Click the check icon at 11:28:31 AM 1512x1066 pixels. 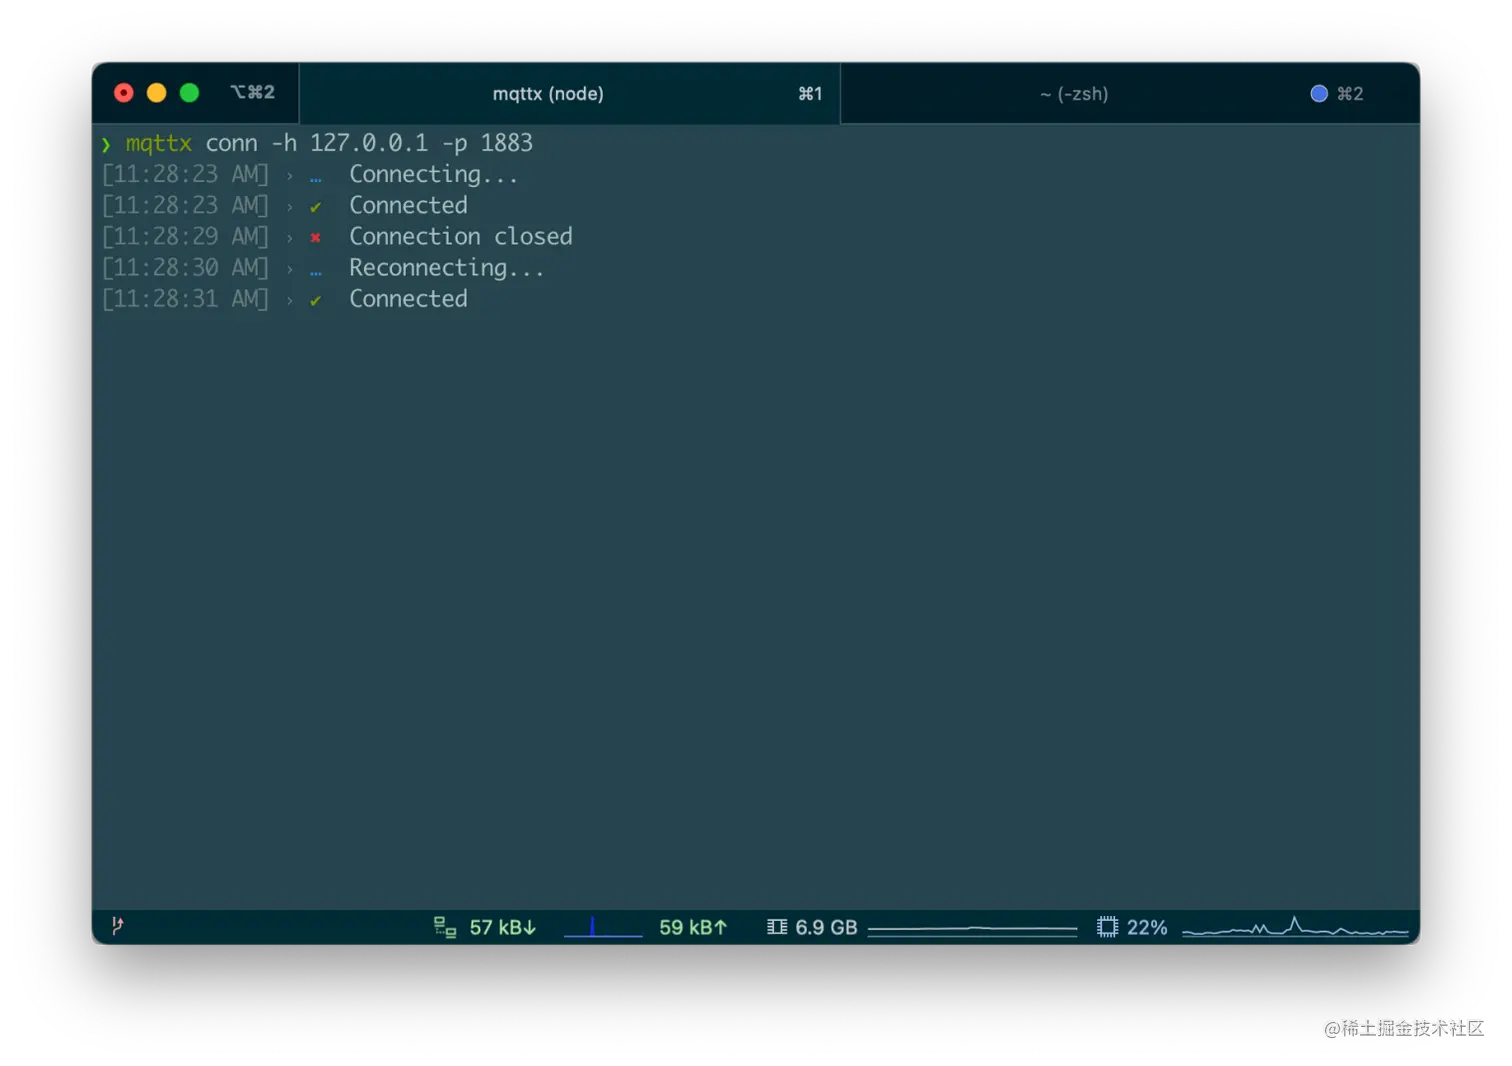tap(315, 300)
